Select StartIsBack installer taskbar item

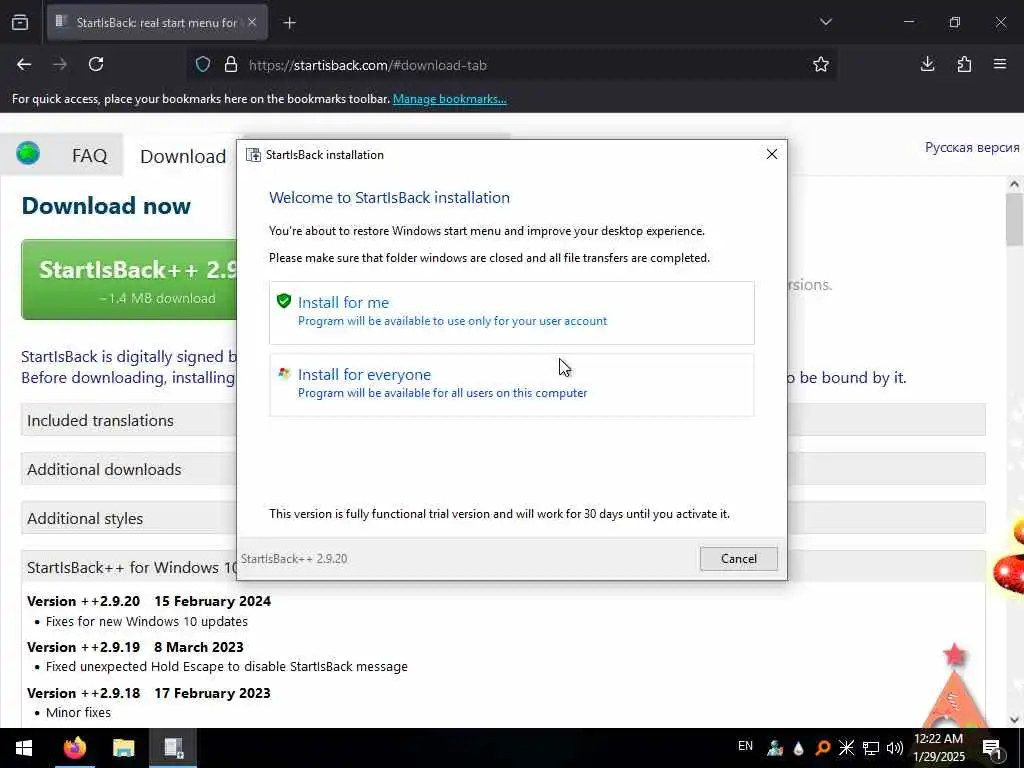click(174, 748)
